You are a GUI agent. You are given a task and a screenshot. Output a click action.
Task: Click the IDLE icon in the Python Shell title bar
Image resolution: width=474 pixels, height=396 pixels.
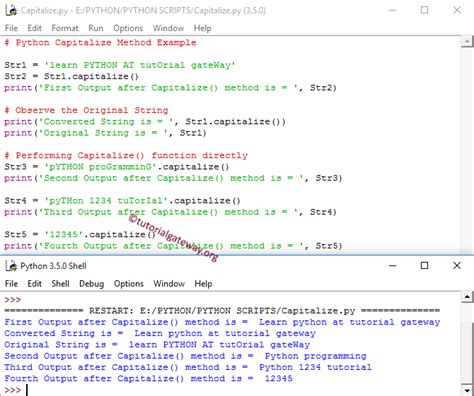point(11,266)
